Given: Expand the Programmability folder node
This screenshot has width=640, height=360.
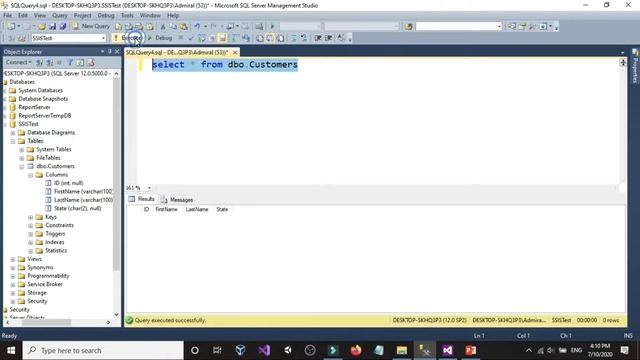Looking at the screenshot, I should pos(13,276).
